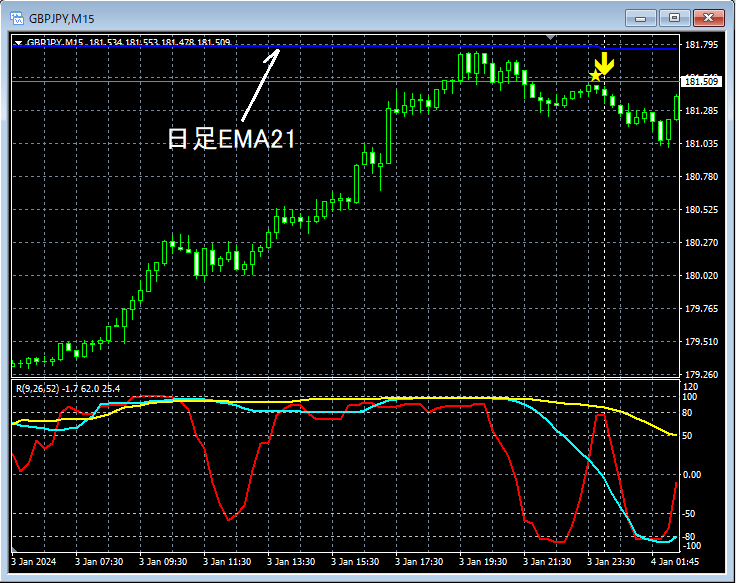Click the 180.020 price scale label

coord(701,276)
